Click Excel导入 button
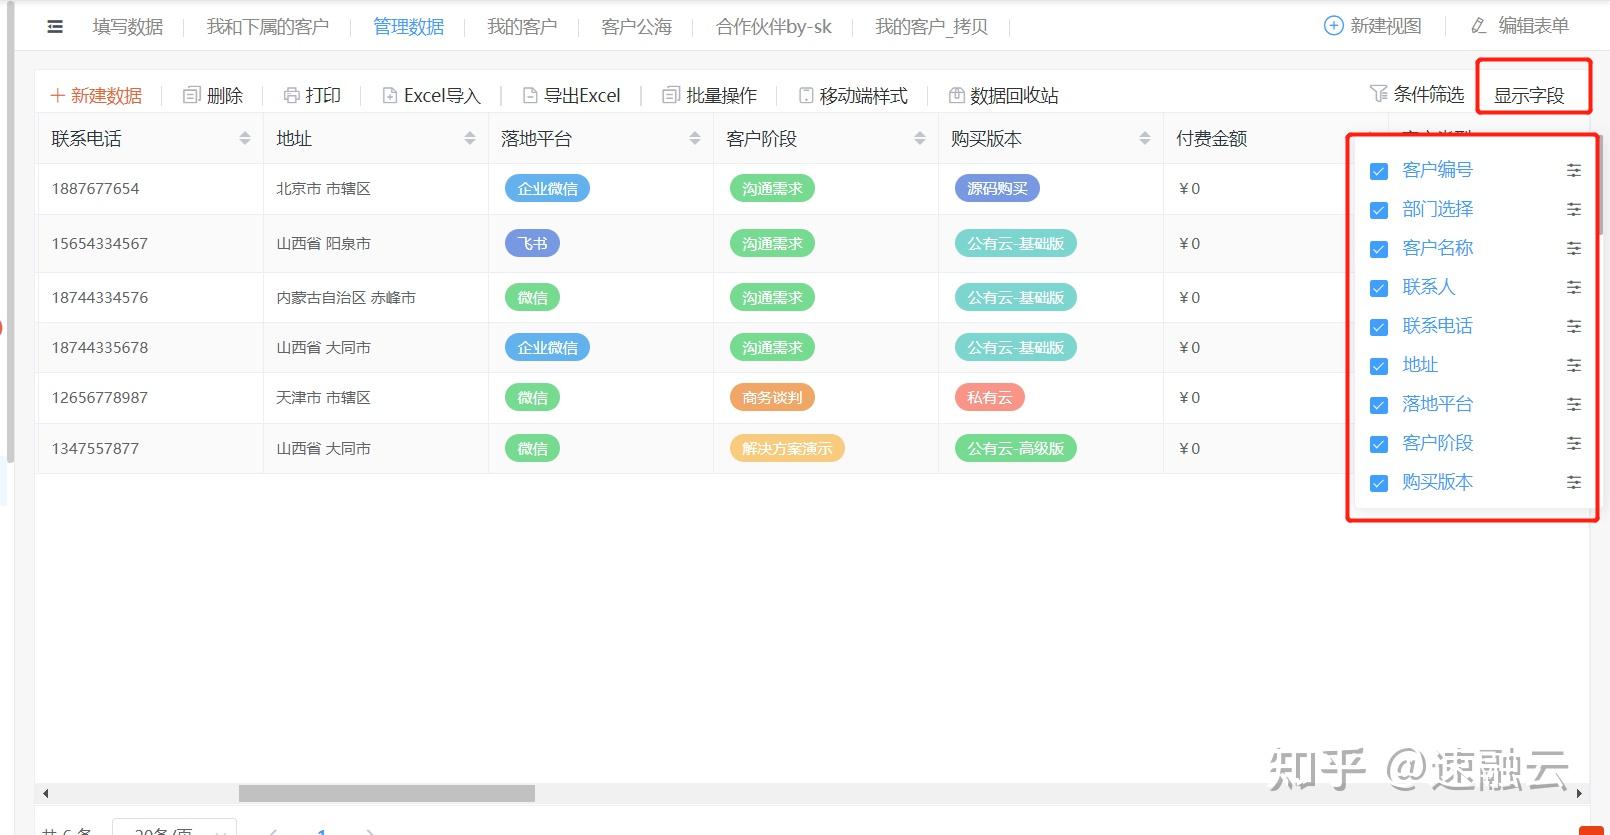The width and height of the screenshot is (1610, 835). pyautogui.click(x=432, y=95)
